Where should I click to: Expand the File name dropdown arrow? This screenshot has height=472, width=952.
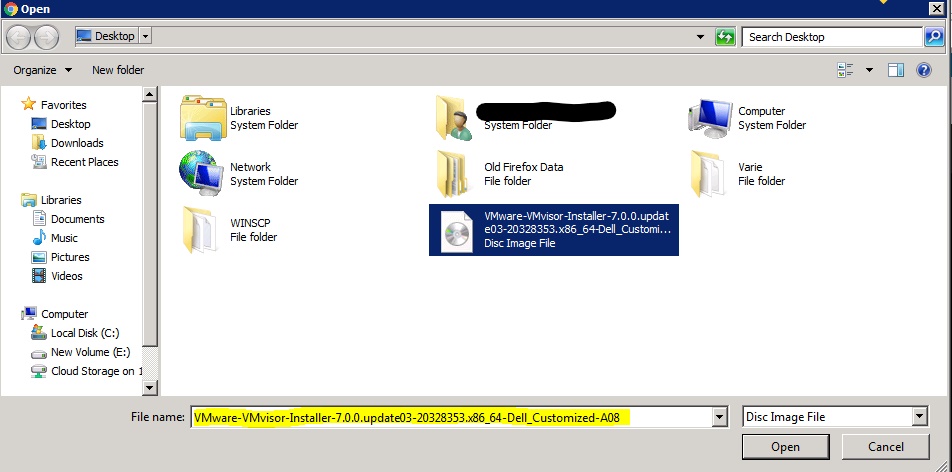pyautogui.click(x=719, y=417)
